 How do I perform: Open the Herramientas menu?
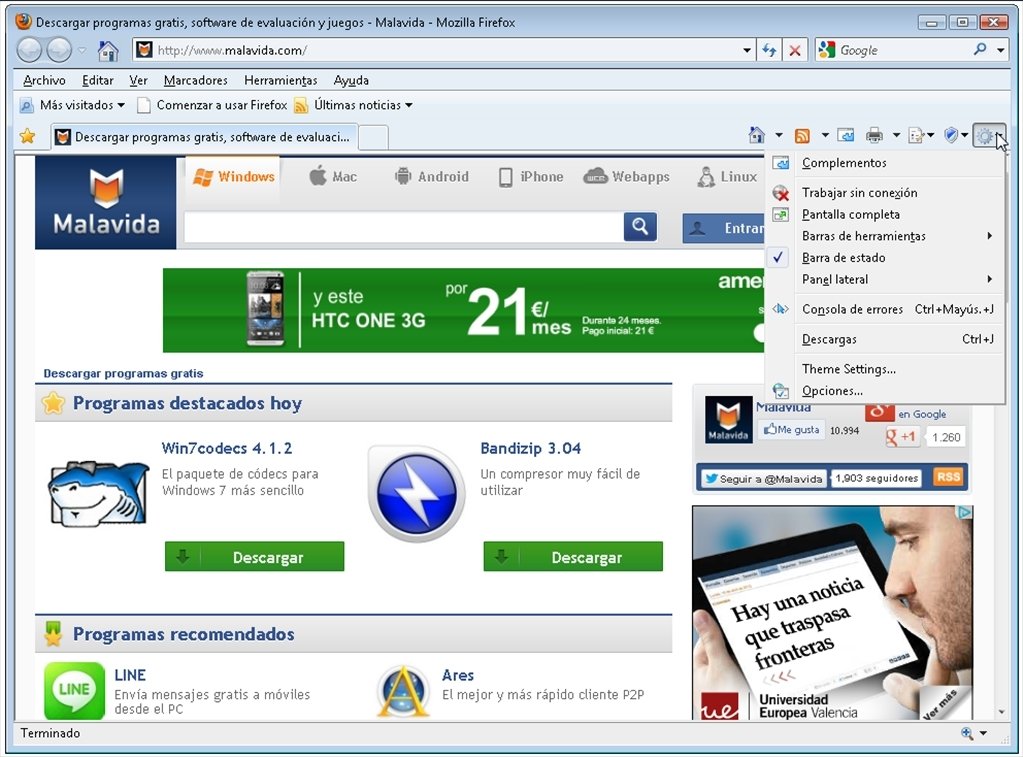point(281,80)
